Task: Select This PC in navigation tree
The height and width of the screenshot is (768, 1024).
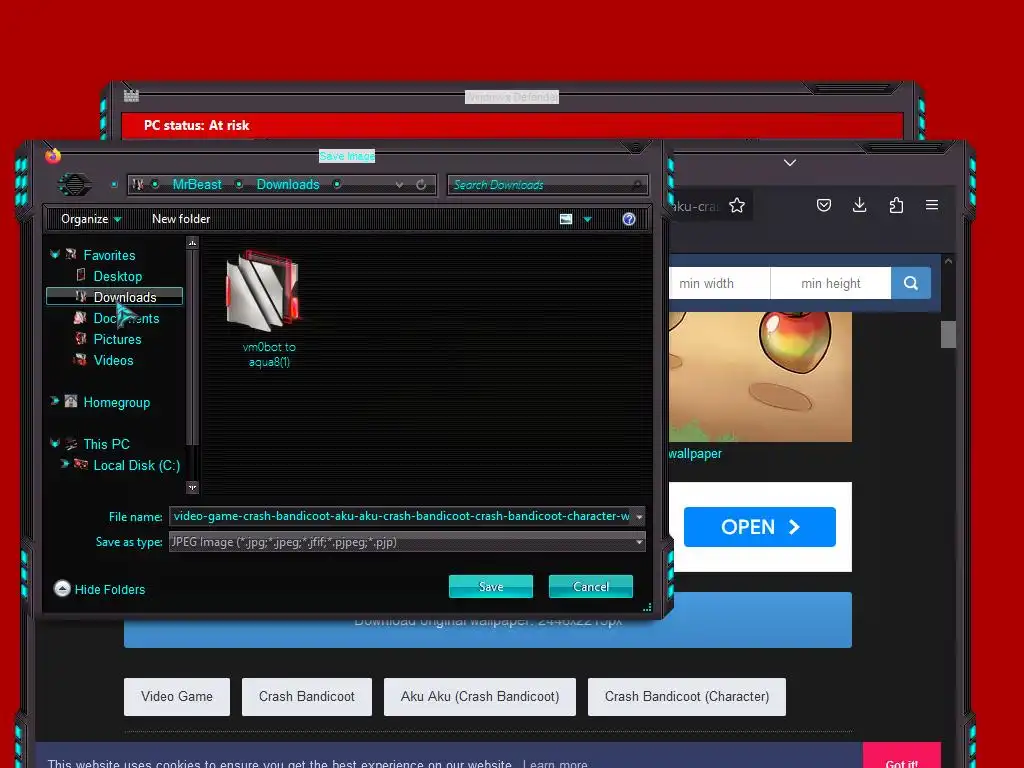Action: click(x=106, y=444)
